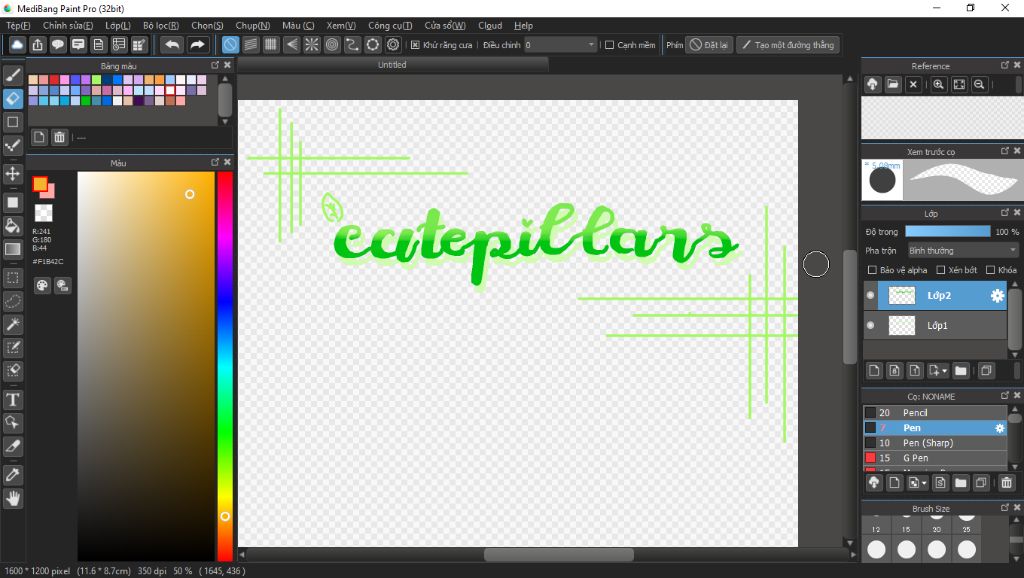This screenshot has height=578, width=1024.
Task: Click the brush preview thumbnail circle
Action: click(x=882, y=180)
